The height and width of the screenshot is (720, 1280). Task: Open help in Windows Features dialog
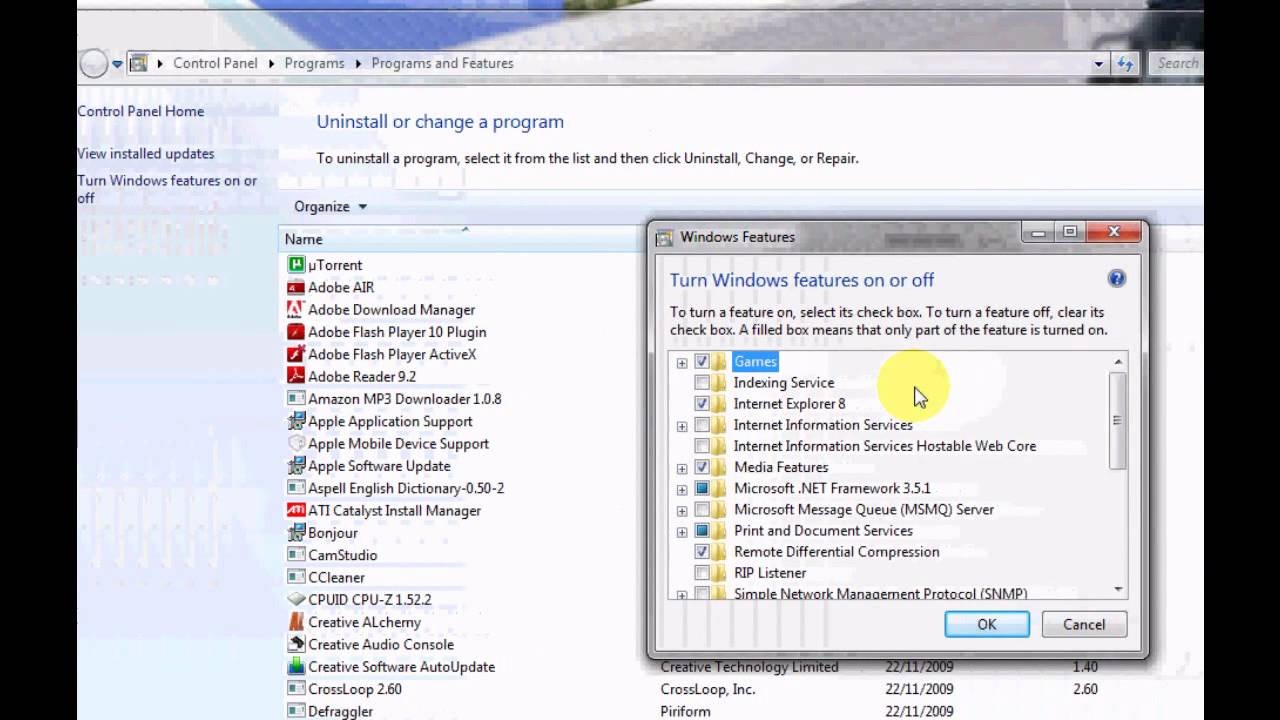click(x=1117, y=279)
